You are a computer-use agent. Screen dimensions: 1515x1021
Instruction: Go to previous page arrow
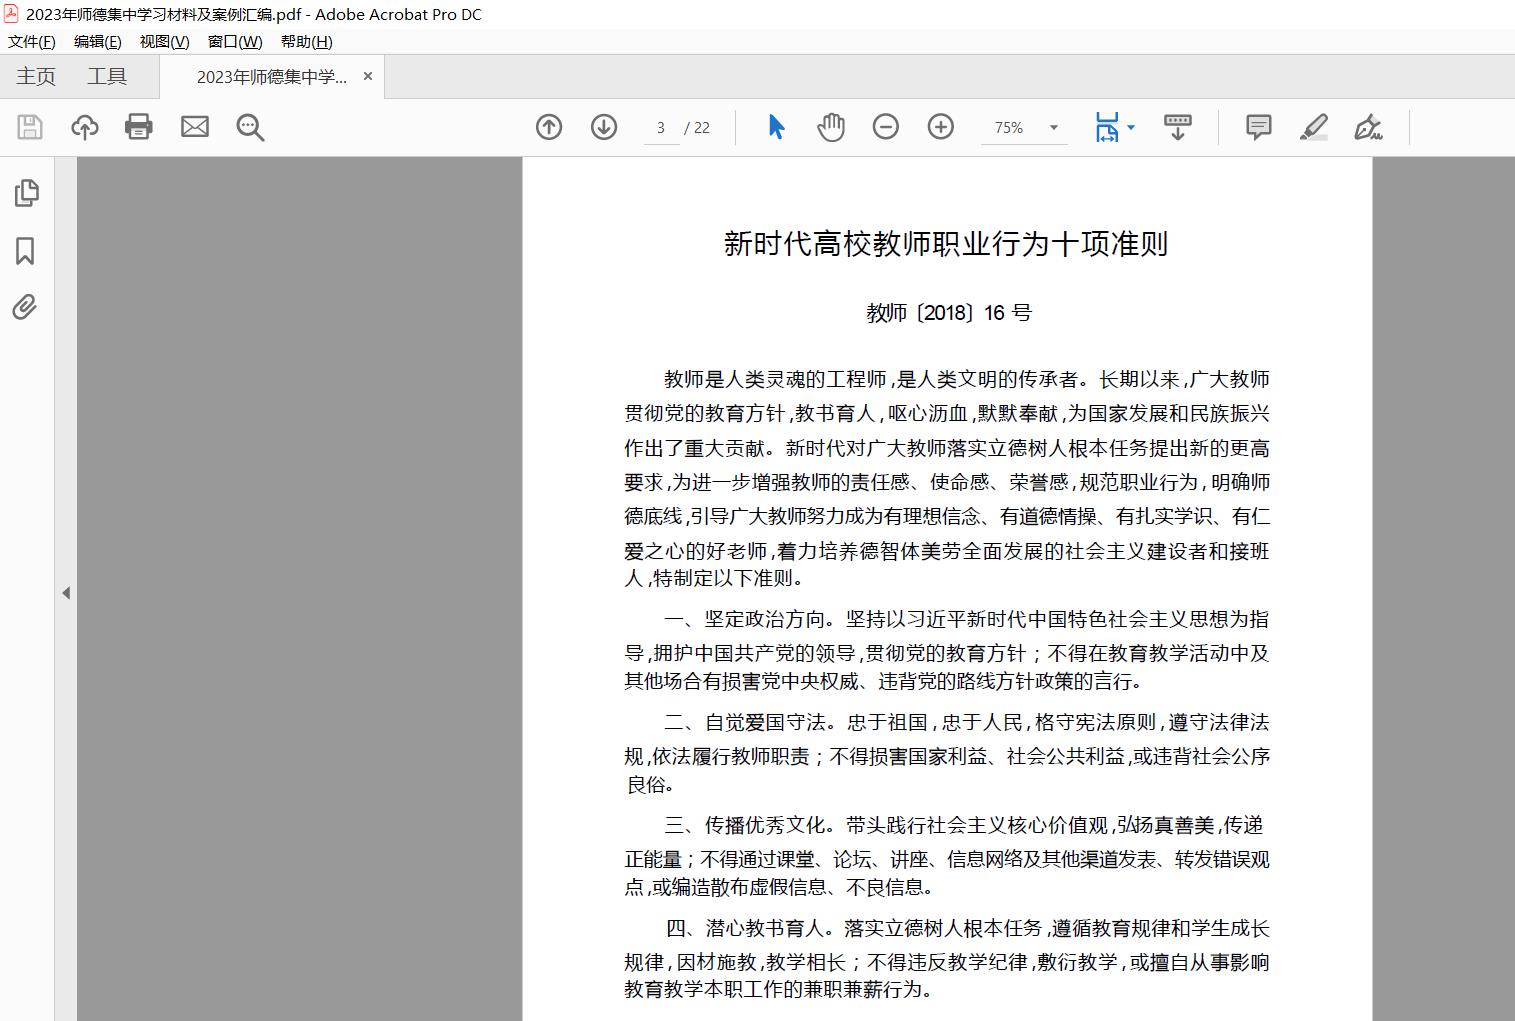pyautogui.click(x=549, y=127)
